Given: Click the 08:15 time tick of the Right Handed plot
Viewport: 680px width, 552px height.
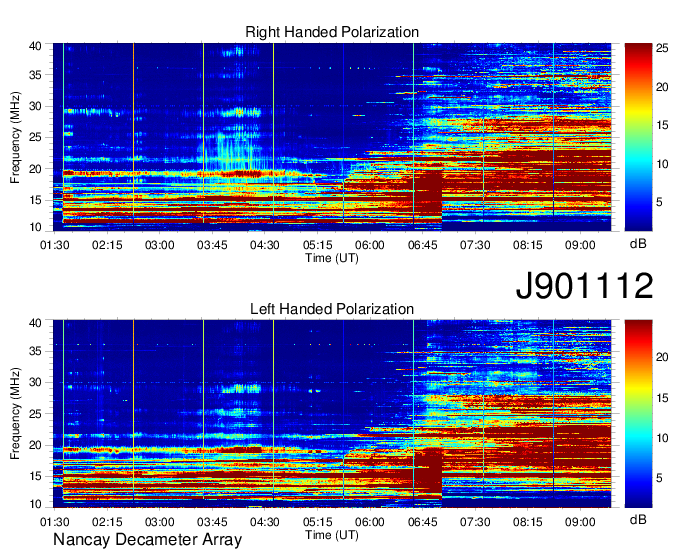Looking at the screenshot, I should (528, 245).
